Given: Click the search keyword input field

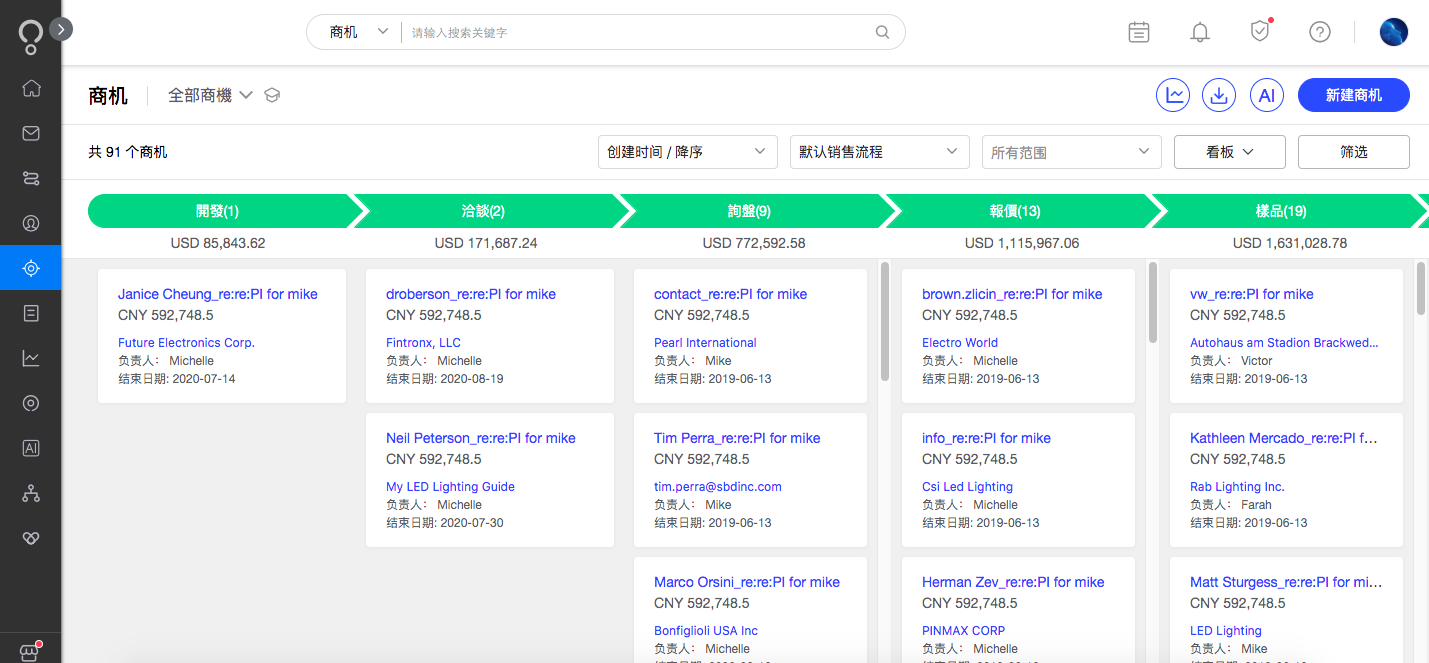Looking at the screenshot, I should (640, 32).
